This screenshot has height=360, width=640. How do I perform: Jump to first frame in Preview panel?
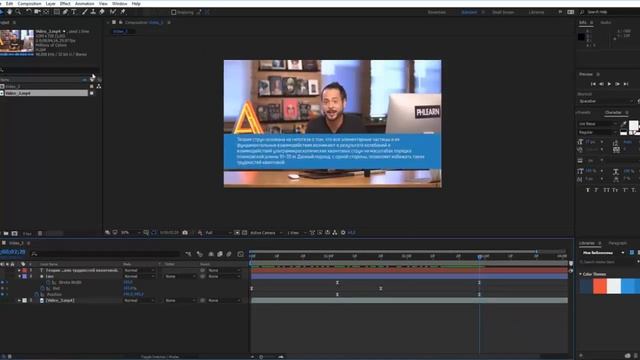593,84
